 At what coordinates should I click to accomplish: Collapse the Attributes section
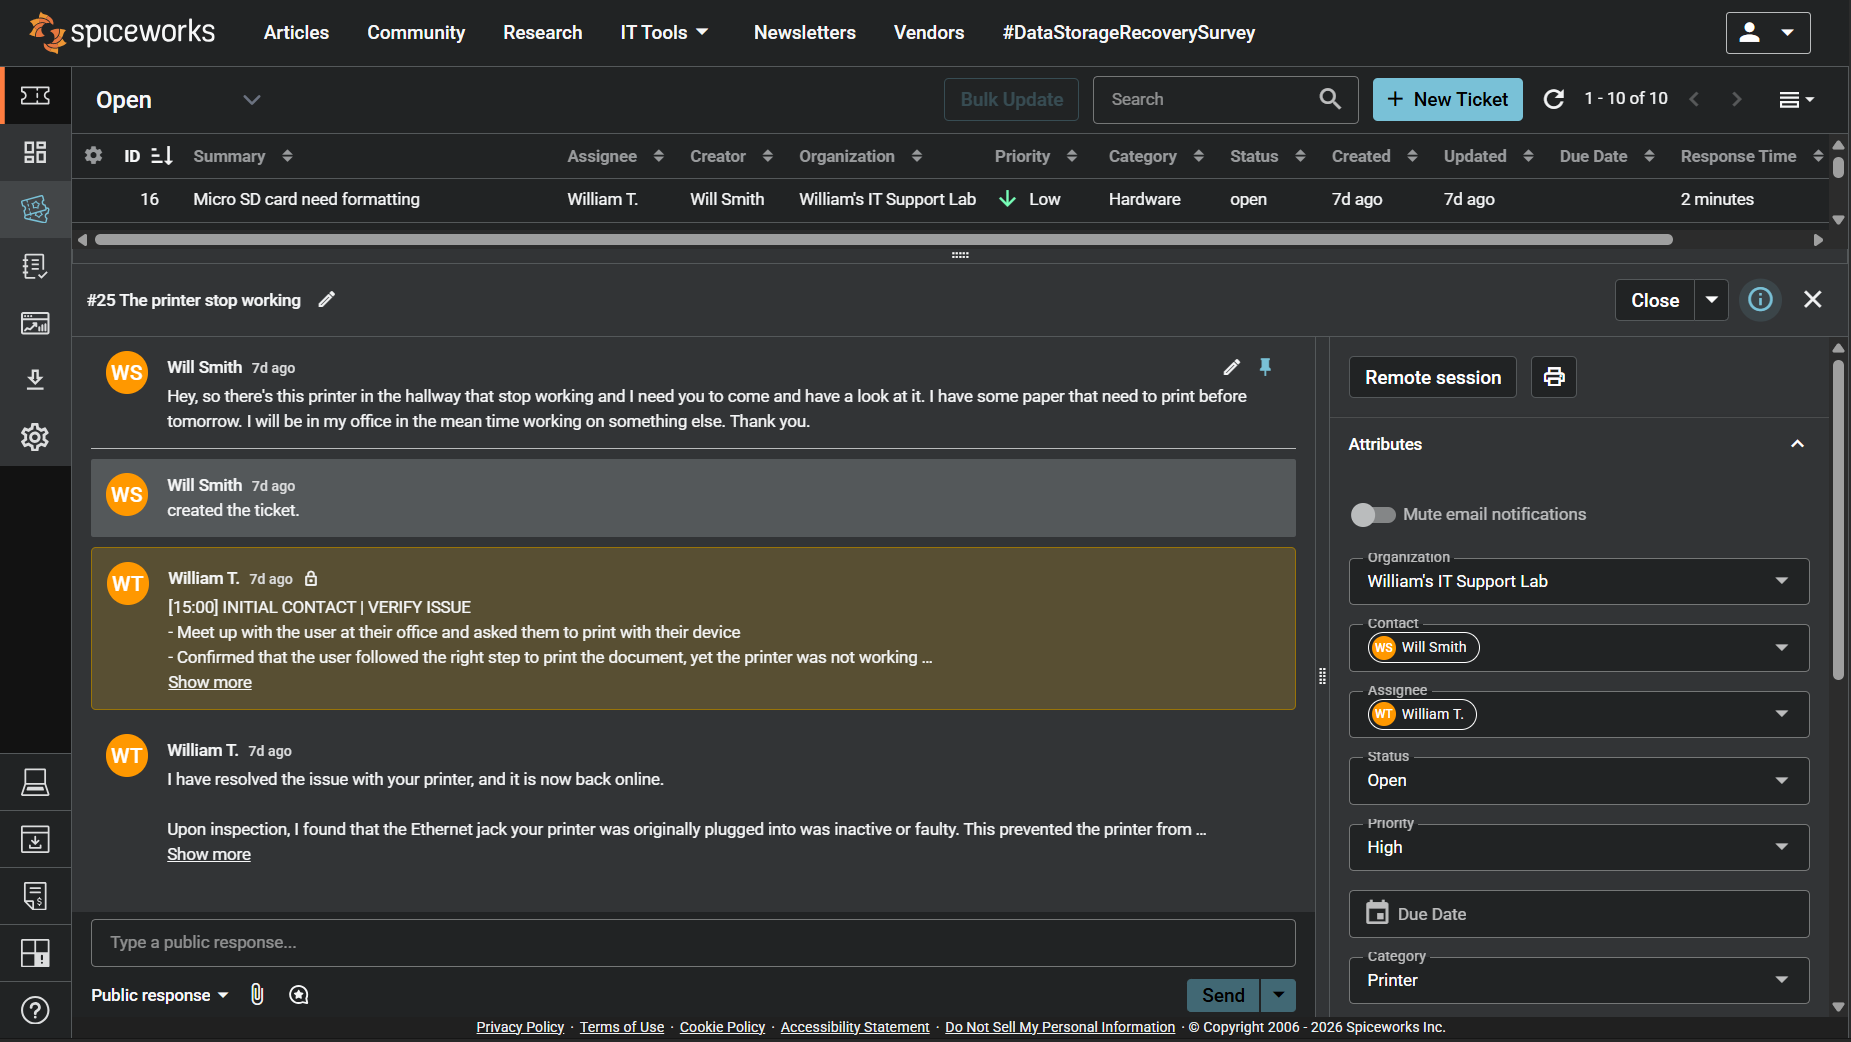point(1796,444)
